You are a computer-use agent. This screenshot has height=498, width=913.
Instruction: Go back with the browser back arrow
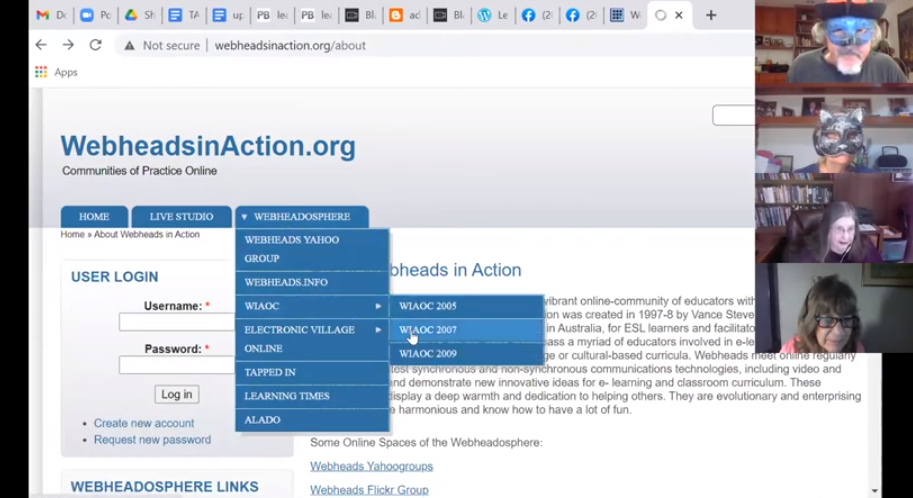coord(41,45)
